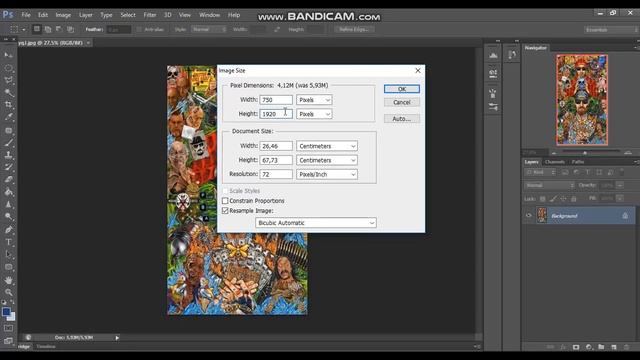Switch to the Channels tab
640x360 pixels.
click(x=554, y=162)
